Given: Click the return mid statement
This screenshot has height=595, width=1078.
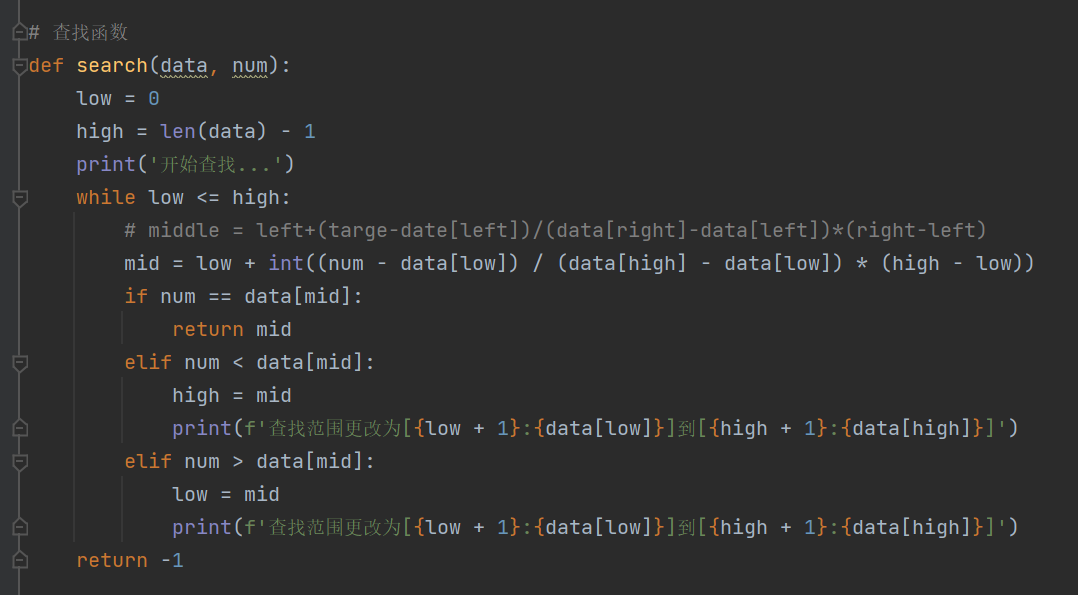Looking at the screenshot, I should [232, 330].
